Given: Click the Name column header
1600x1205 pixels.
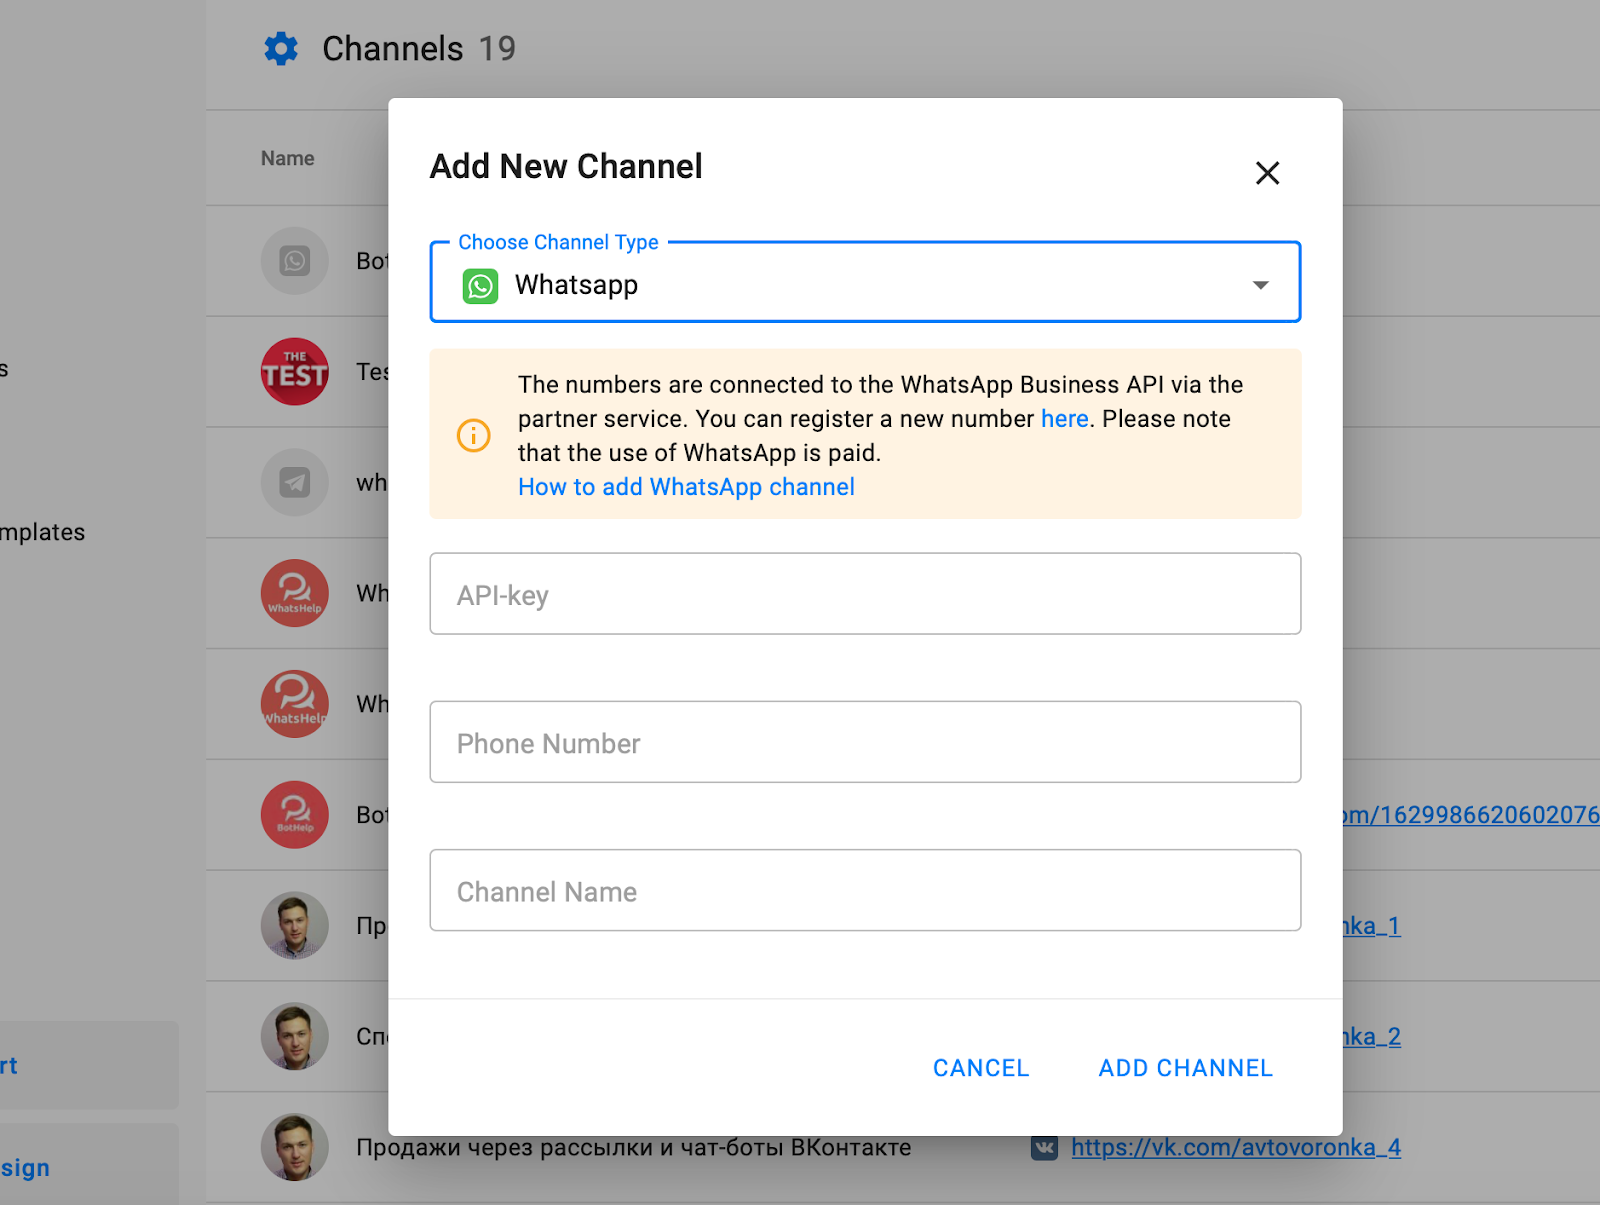Looking at the screenshot, I should point(287,158).
